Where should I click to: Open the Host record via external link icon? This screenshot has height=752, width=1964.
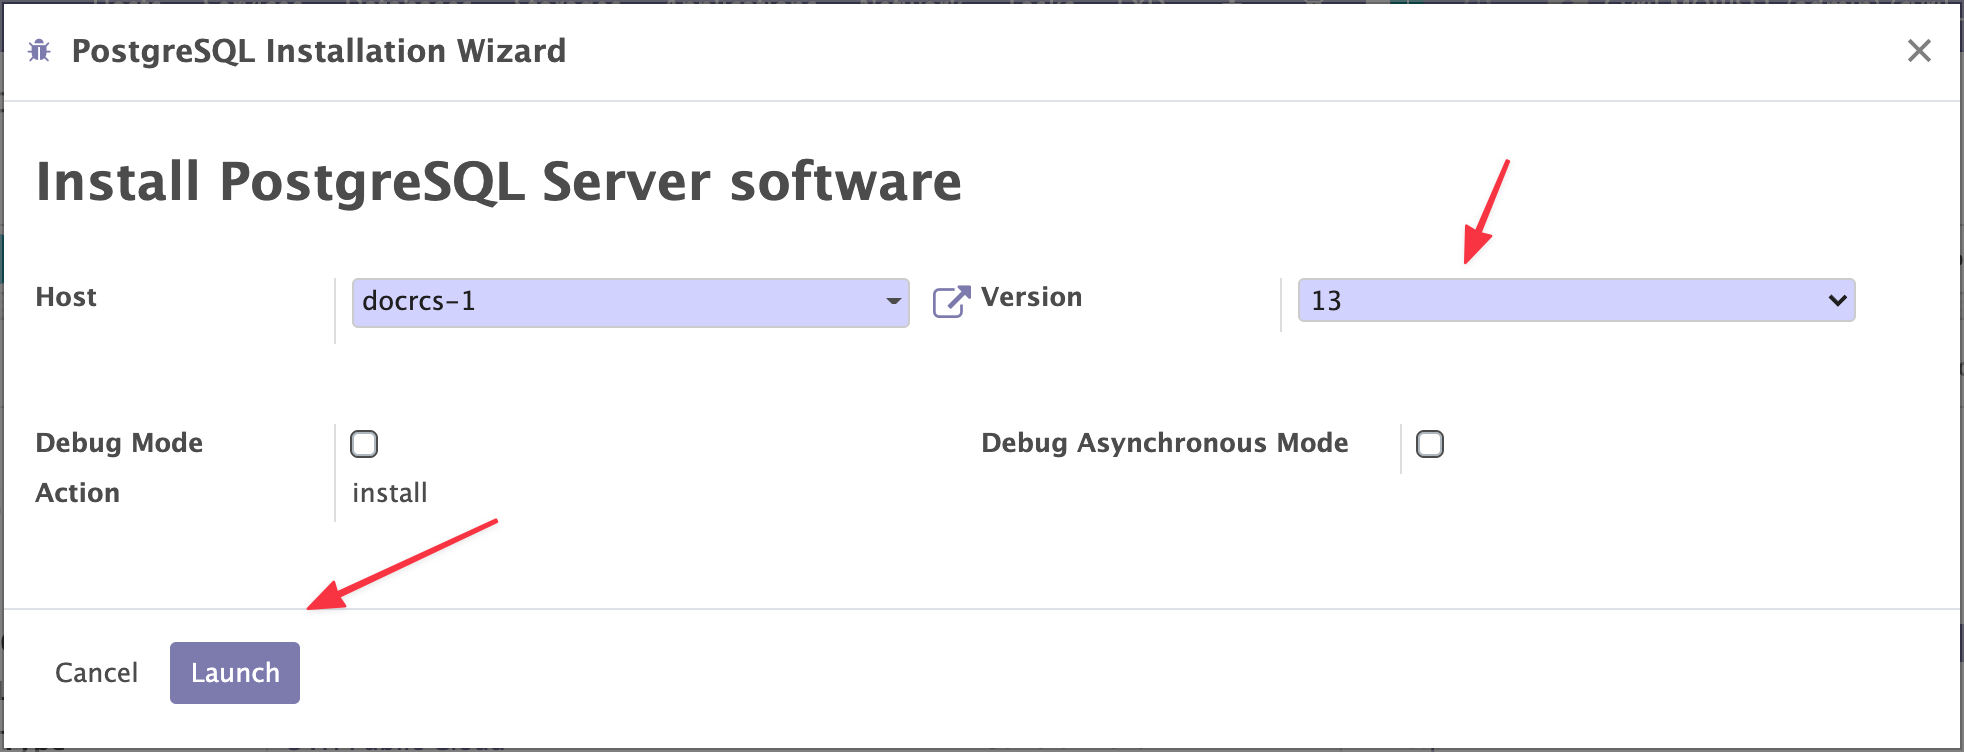point(951,301)
